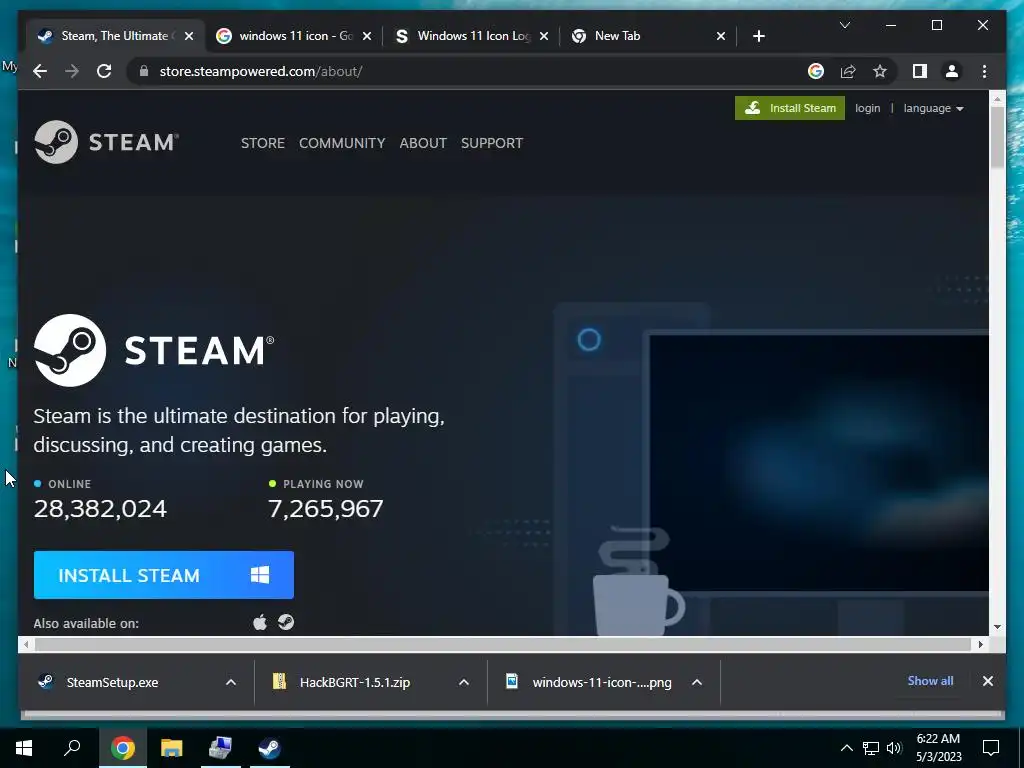Switch to the New Tab tab
The width and height of the screenshot is (1024, 768).
click(x=649, y=36)
